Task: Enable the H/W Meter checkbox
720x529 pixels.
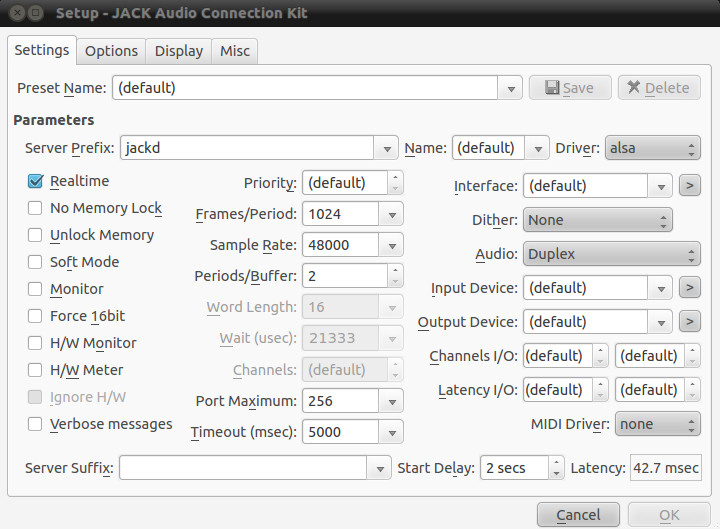Action: click(35, 370)
